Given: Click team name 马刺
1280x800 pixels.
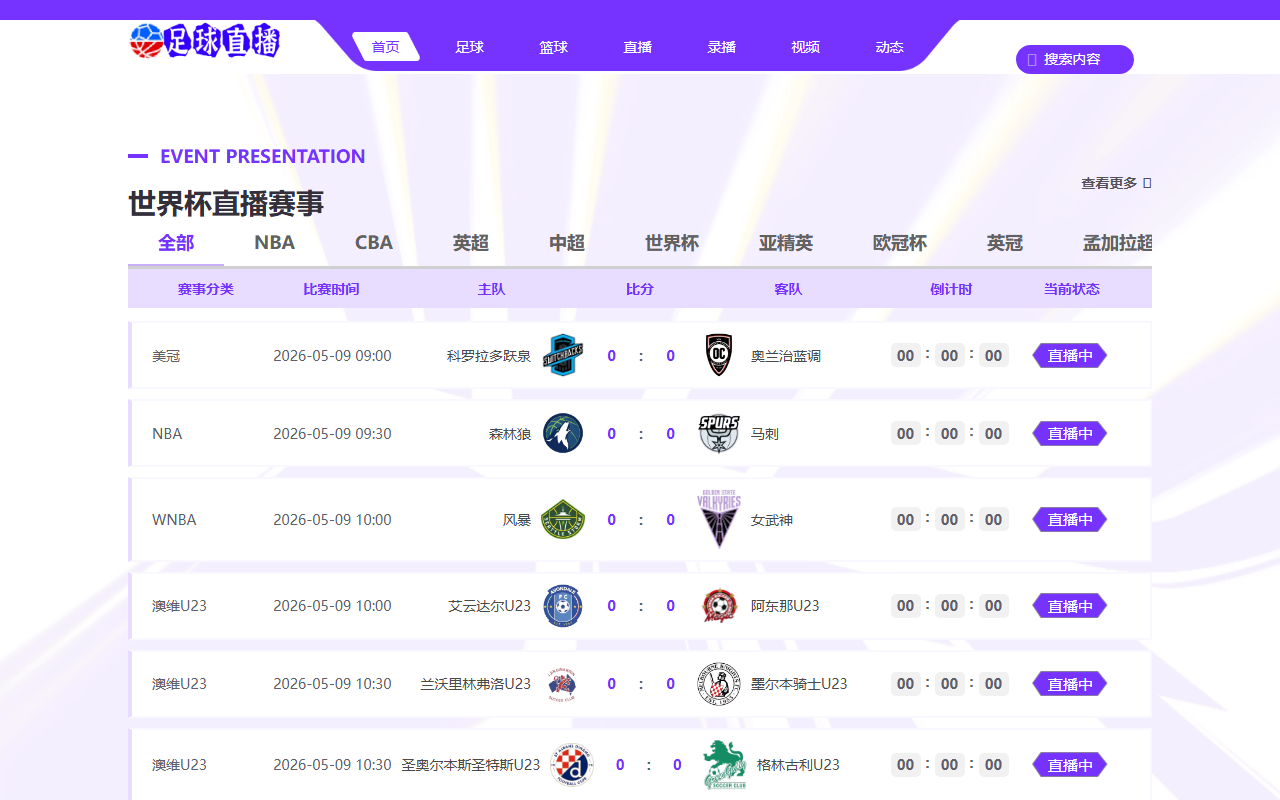Looking at the screenshot, I should pyautogui.click(x=765, y=434).
